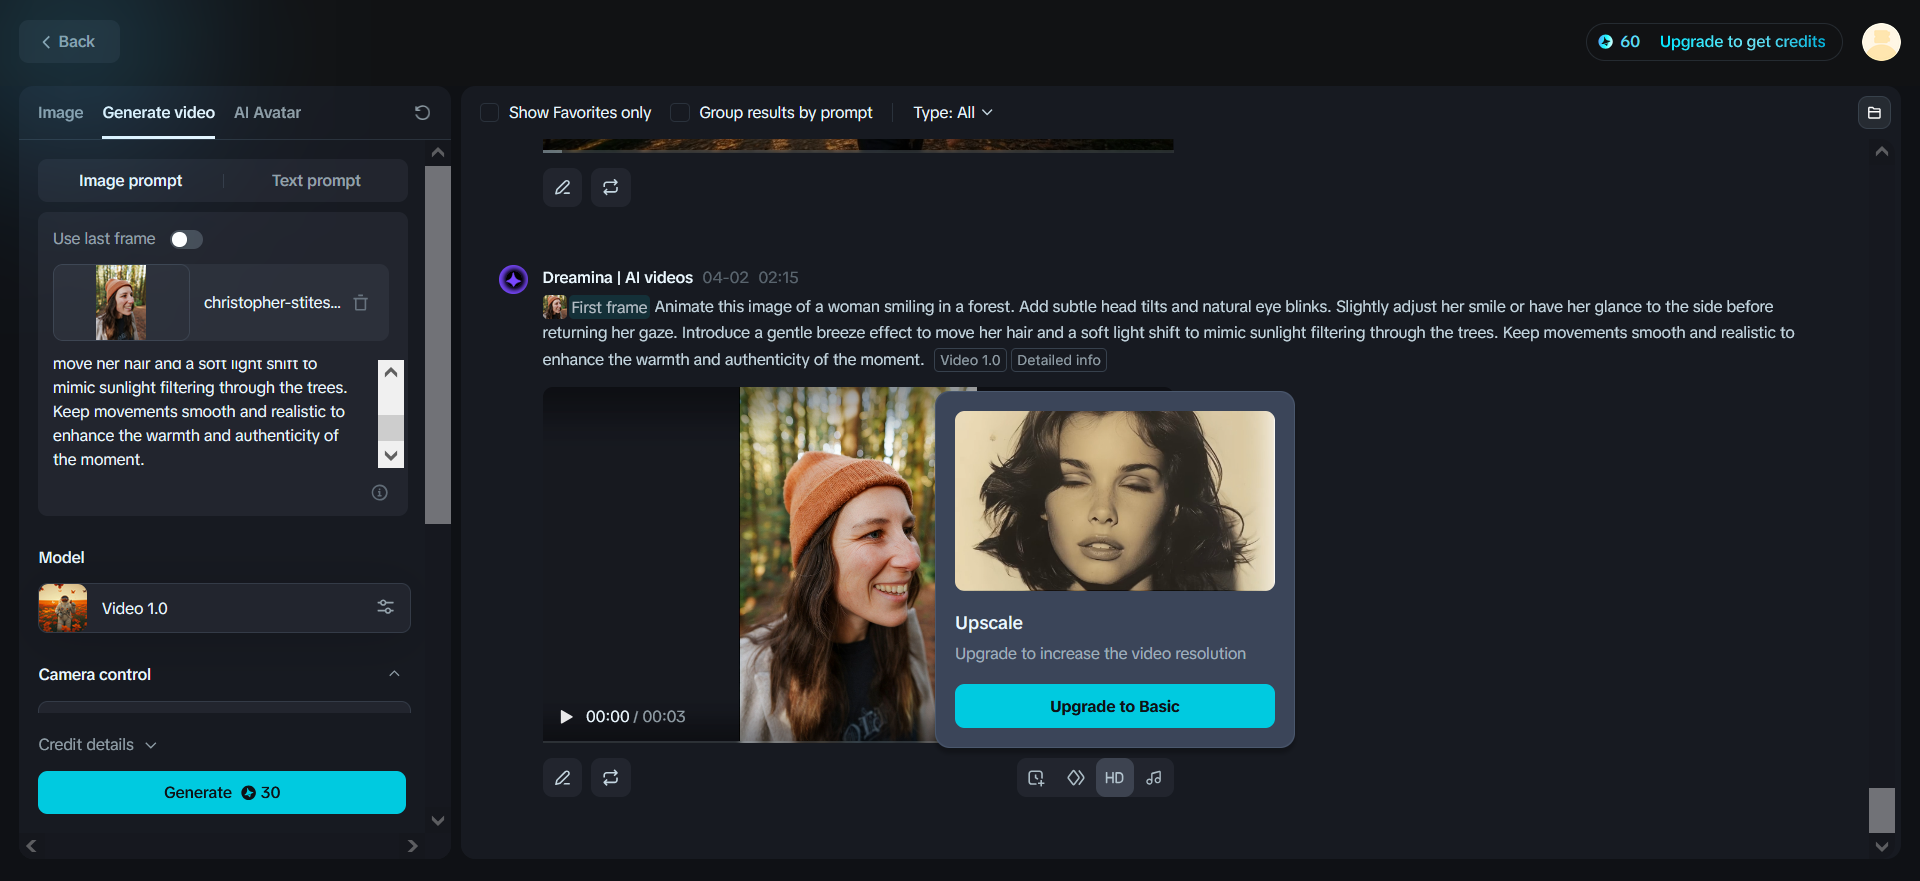
Task: Enable the Use last frame switch
Action: coord(186,239)
